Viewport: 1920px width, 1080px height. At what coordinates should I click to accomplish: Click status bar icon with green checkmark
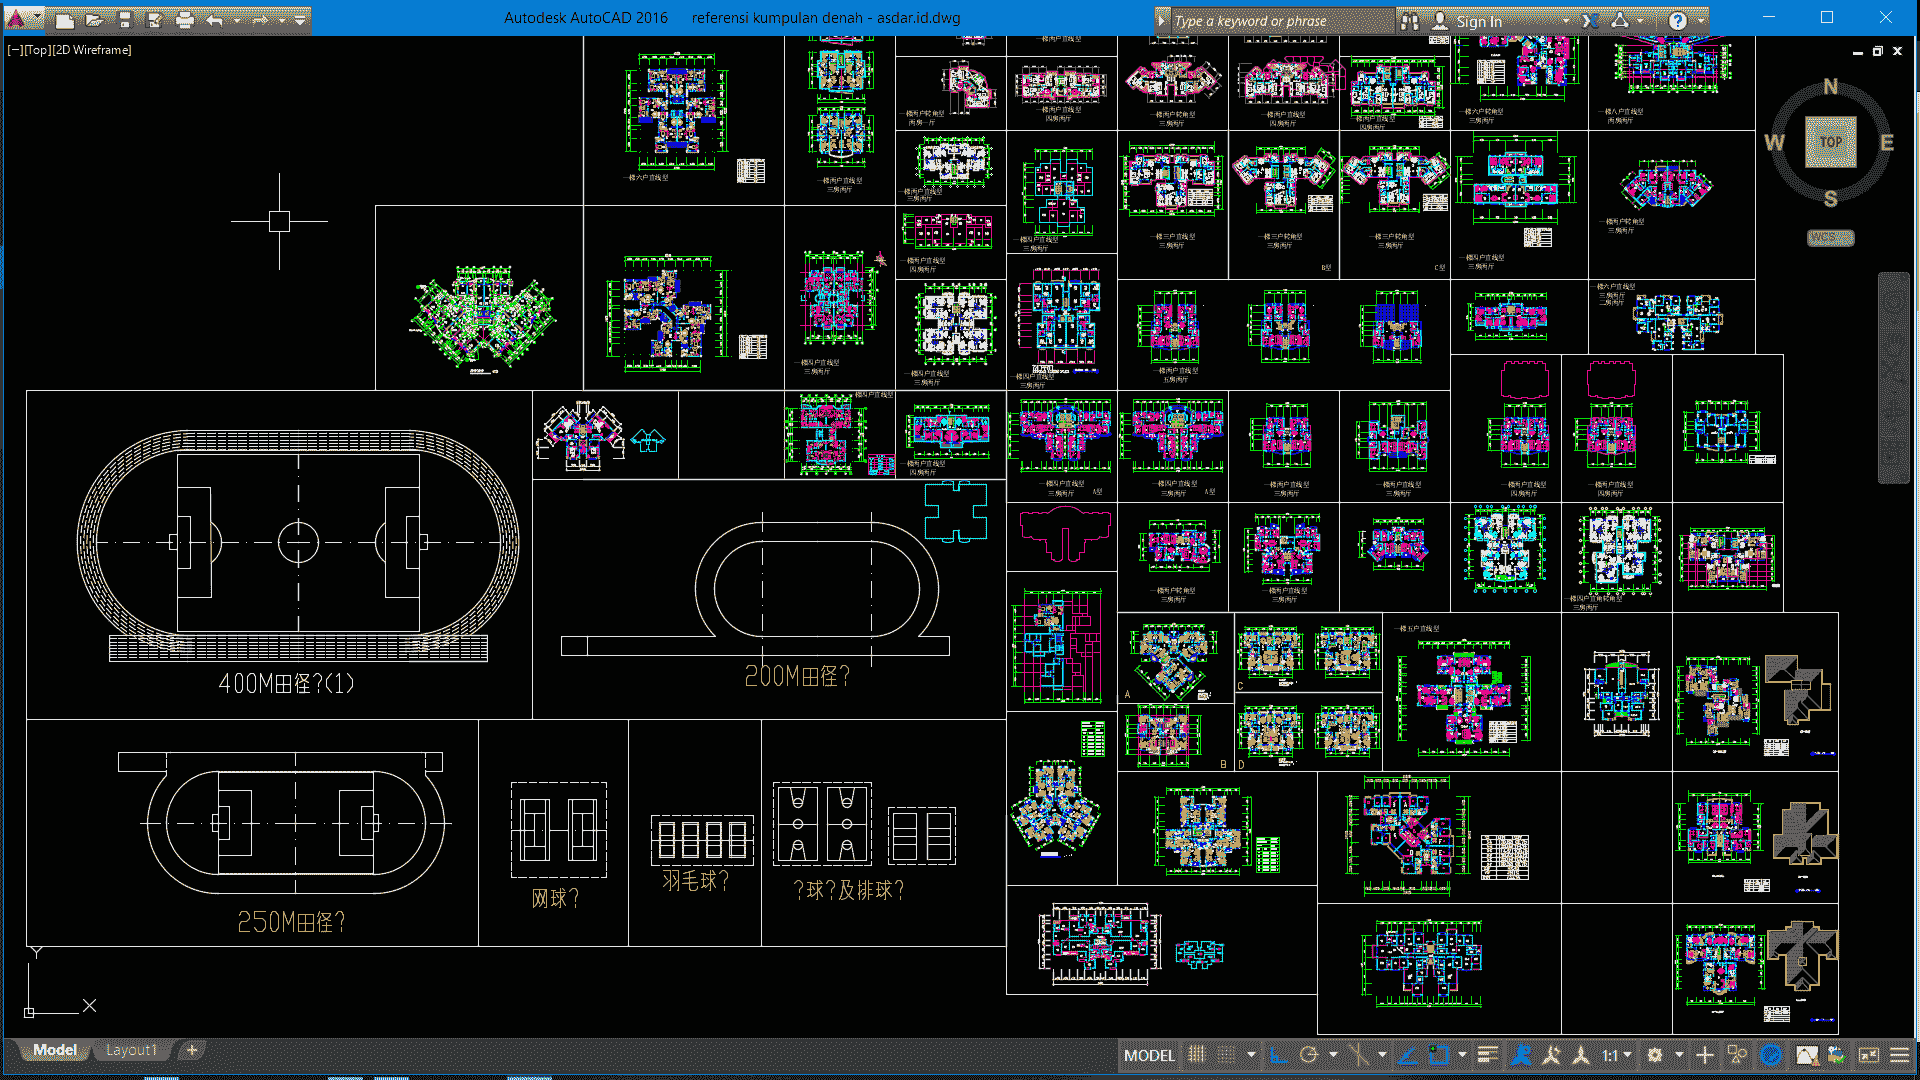click(x=1837, y=1055)
